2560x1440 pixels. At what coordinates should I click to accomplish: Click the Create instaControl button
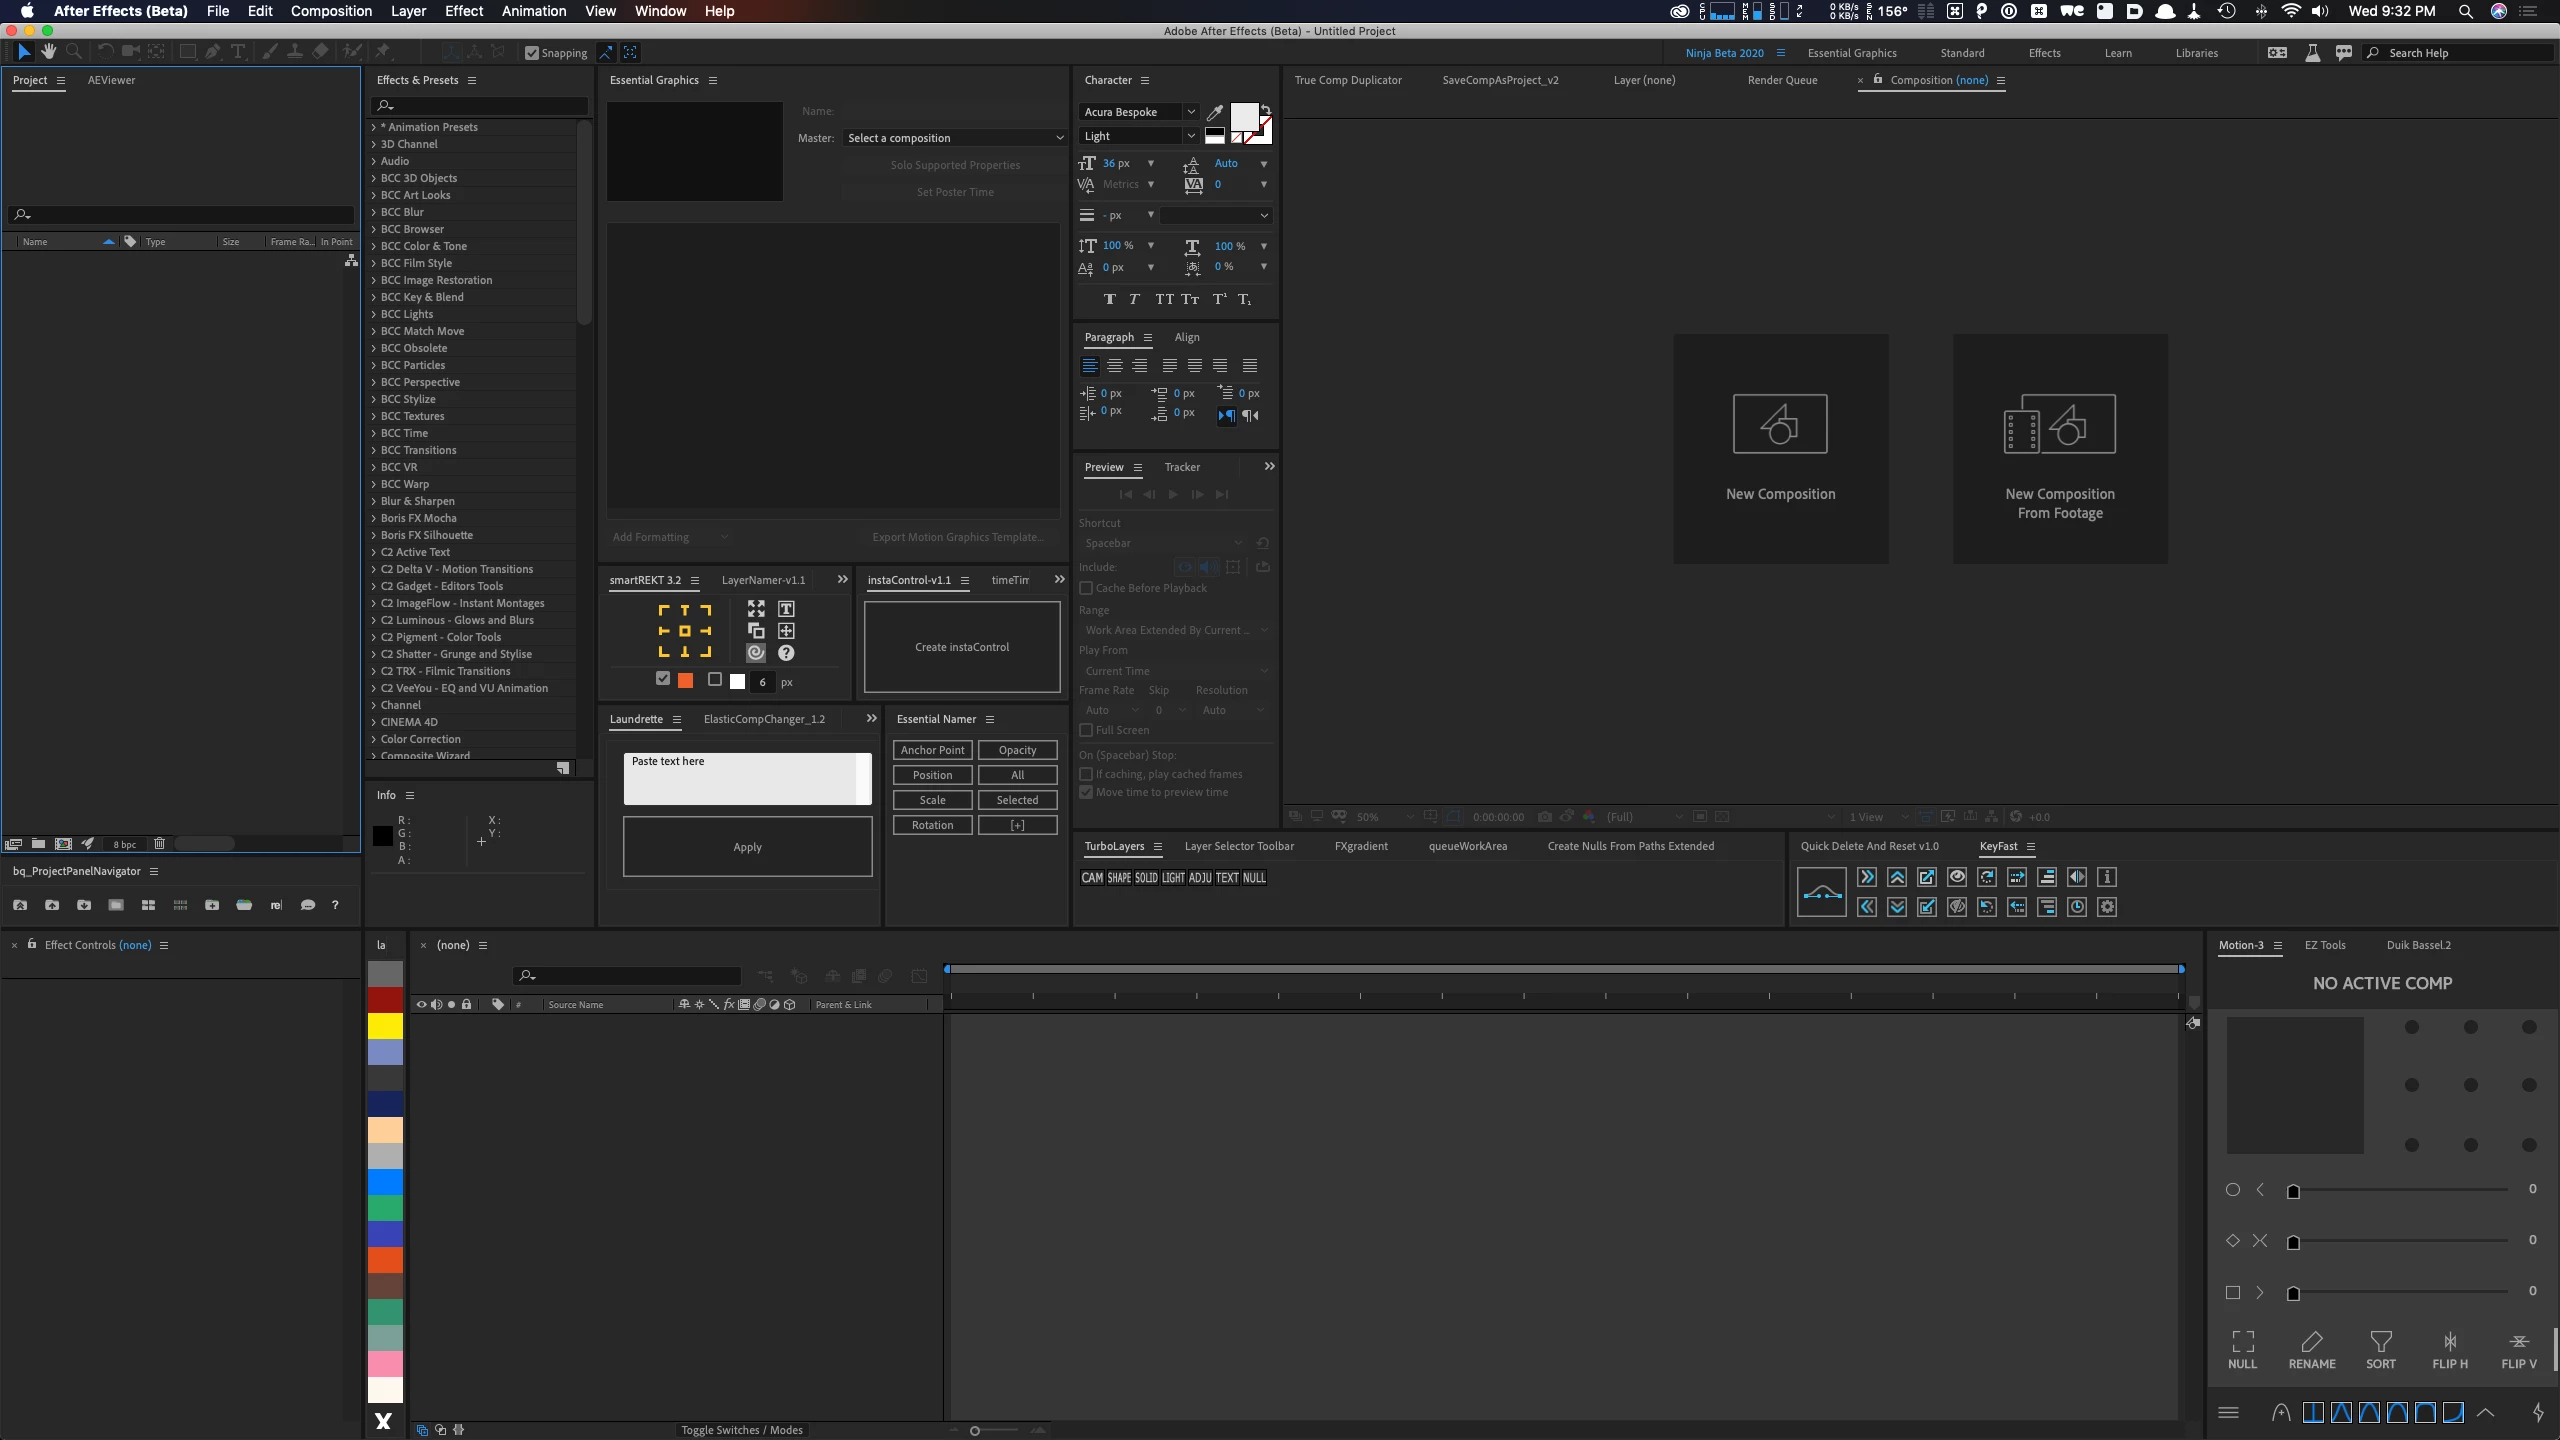click(961, 647)
